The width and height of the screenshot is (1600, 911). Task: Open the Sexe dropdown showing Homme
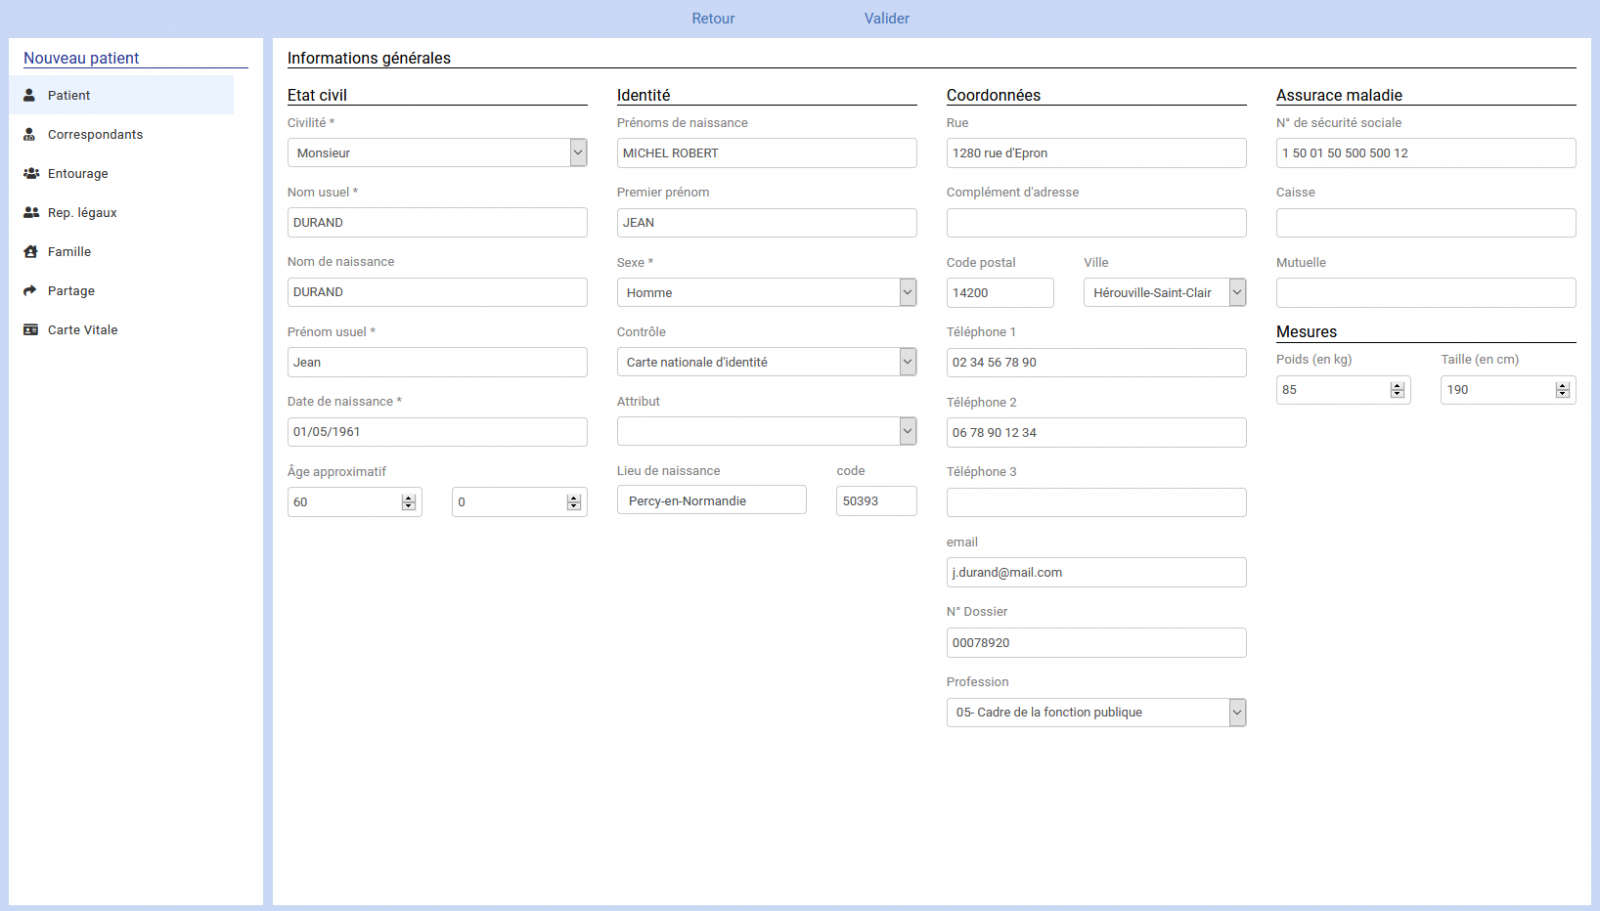coord(767,292)
